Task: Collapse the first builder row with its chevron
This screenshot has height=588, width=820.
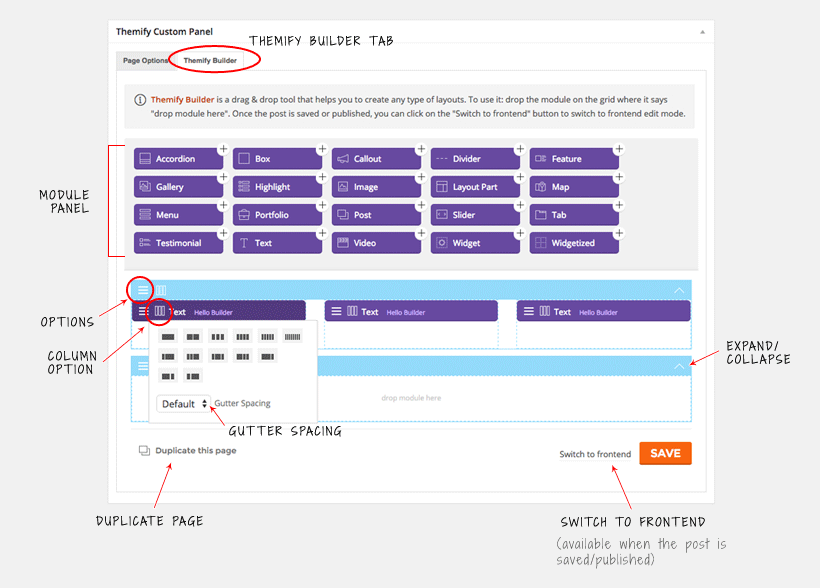Action: tap(679, 290)
